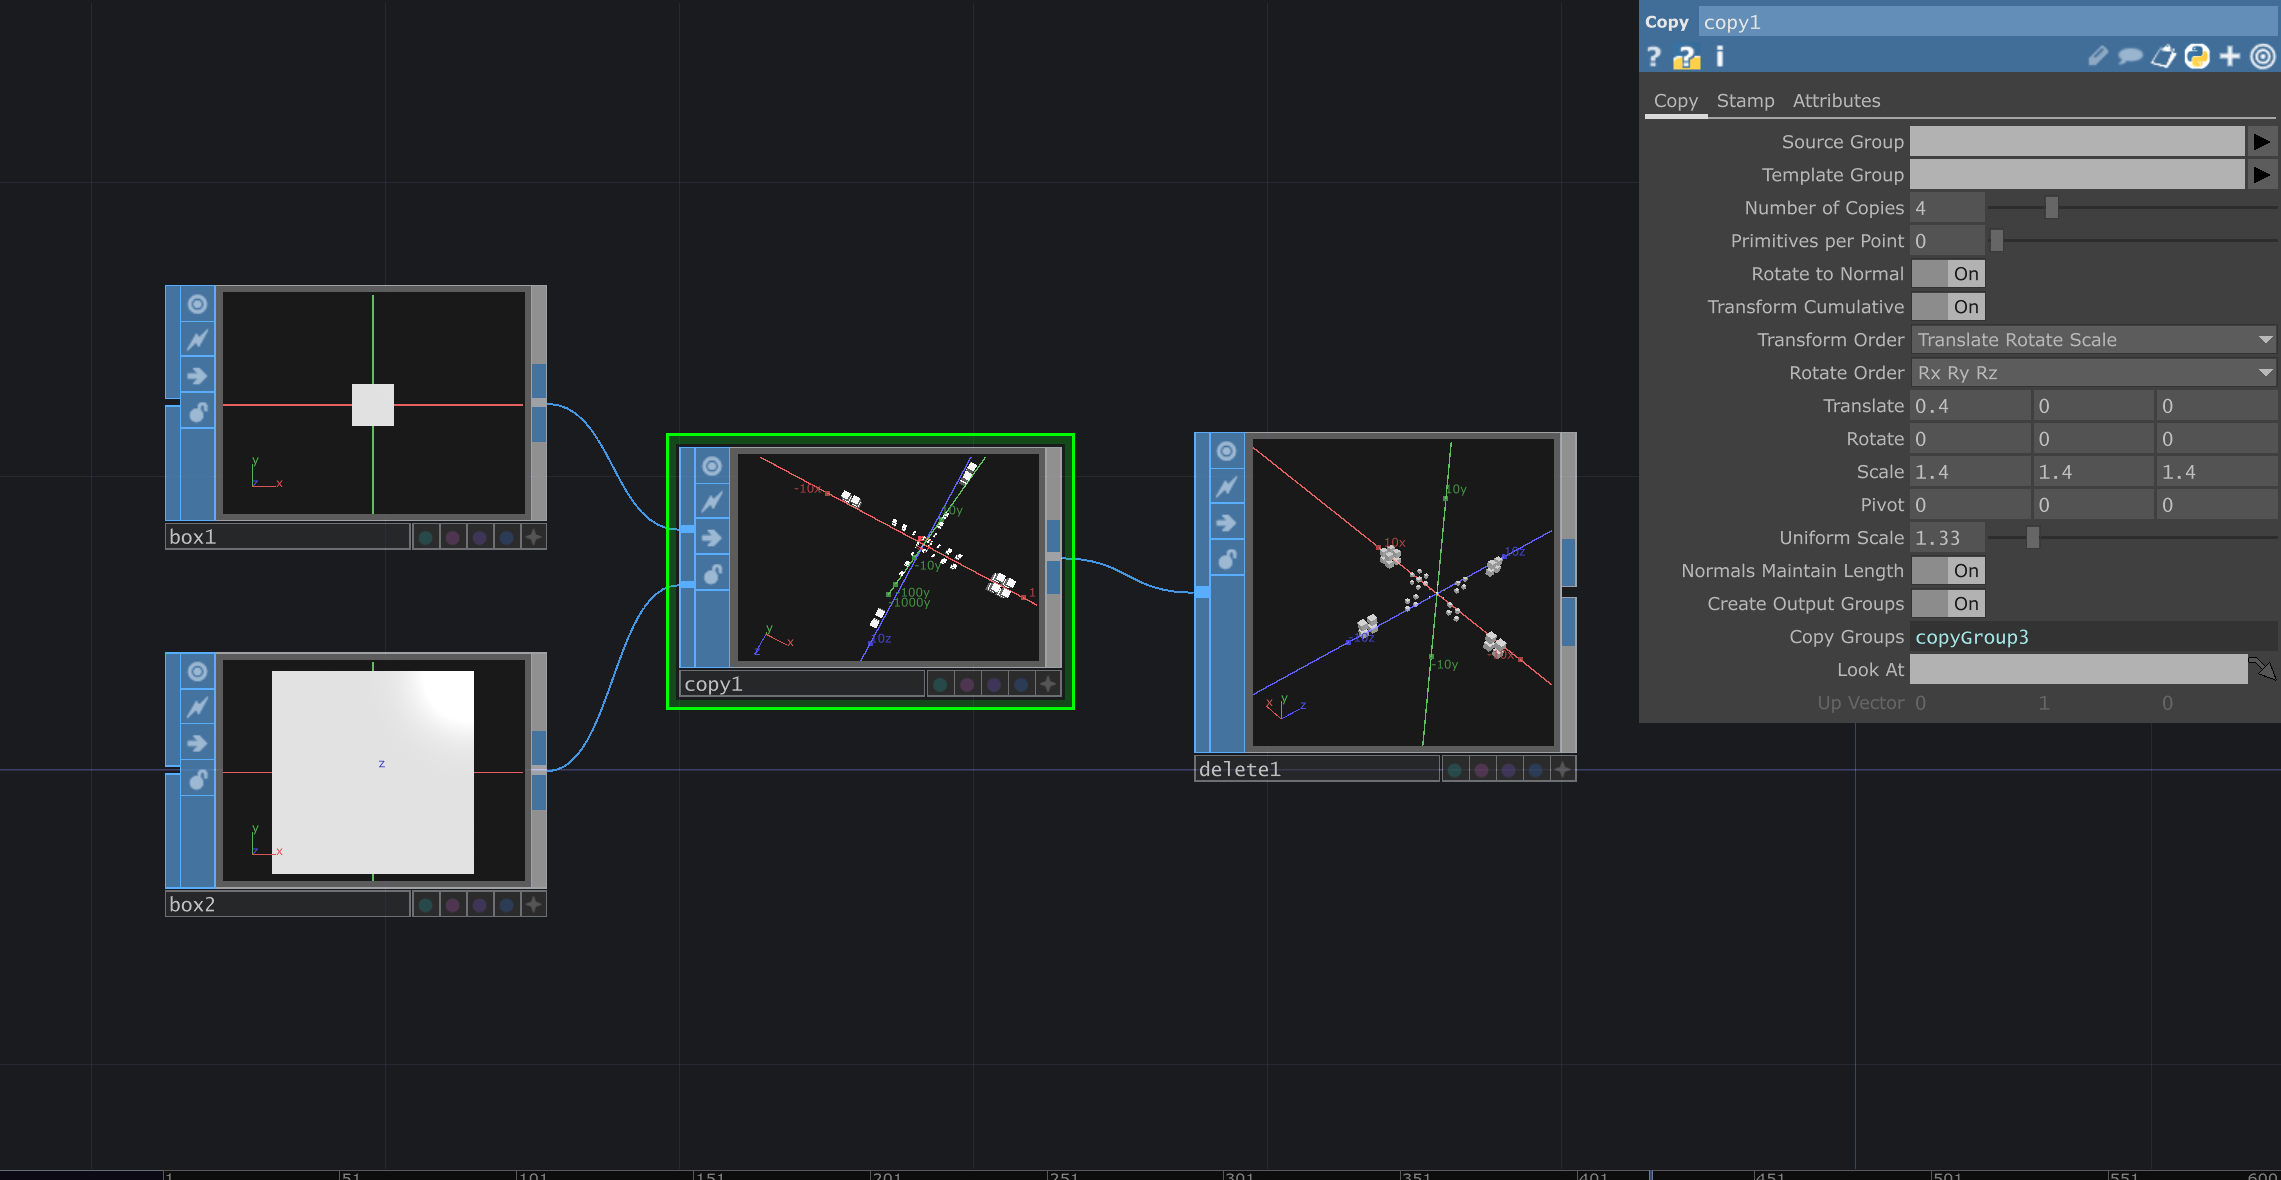Click the lock flag on box2 node
The image size is (2281, 1180).
[198, 779]
